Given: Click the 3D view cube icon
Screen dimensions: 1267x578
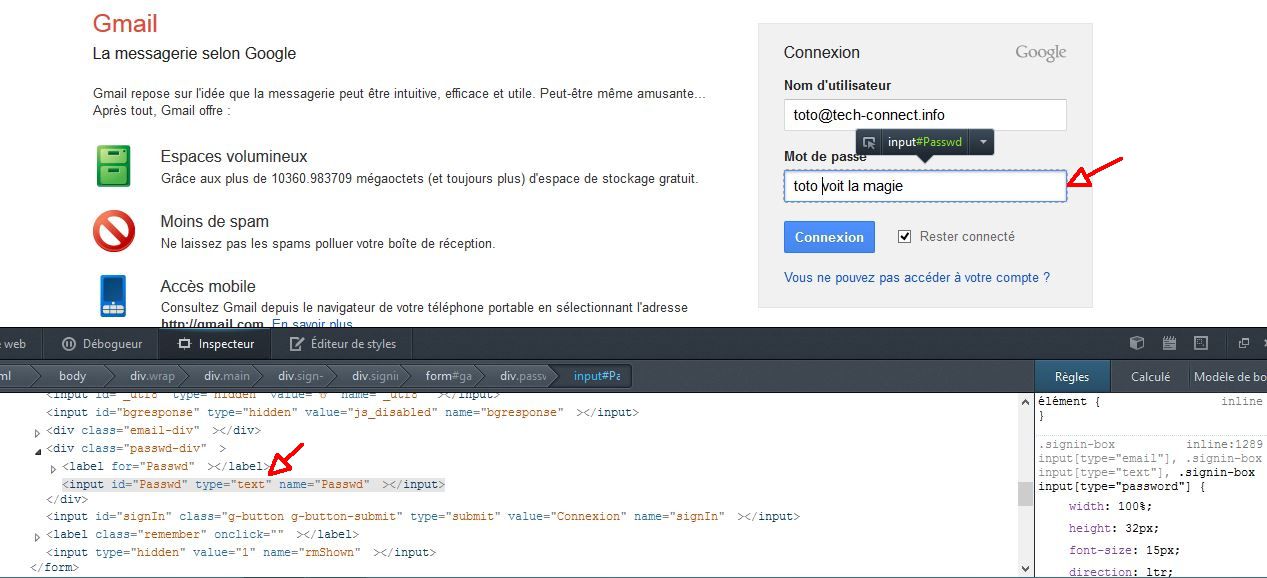Looking at the screenshot, I should (1136, 343).
